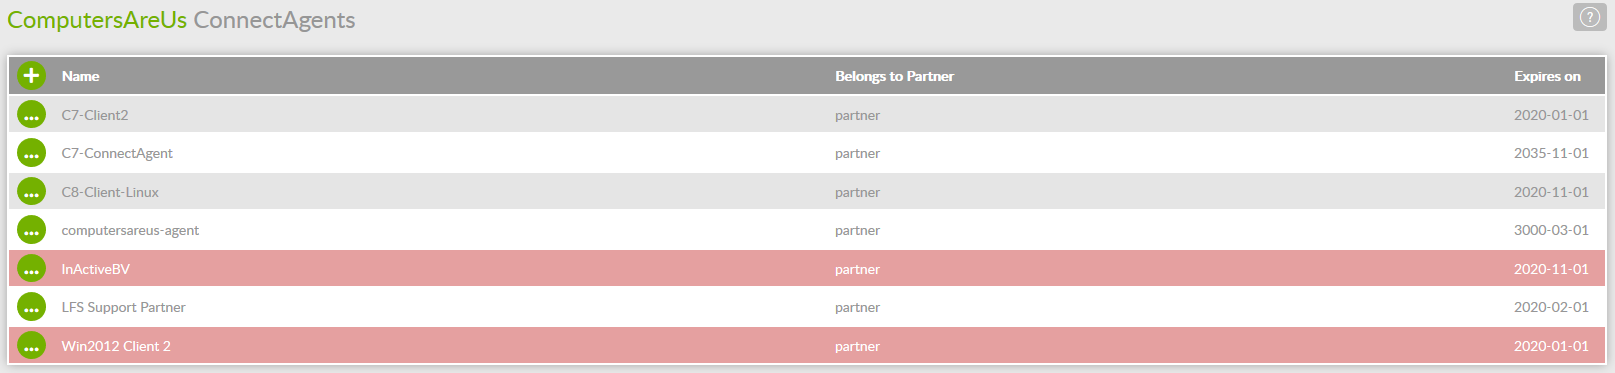
Task: Sort by Belongs to Partner column header
Action: (894, 76)
